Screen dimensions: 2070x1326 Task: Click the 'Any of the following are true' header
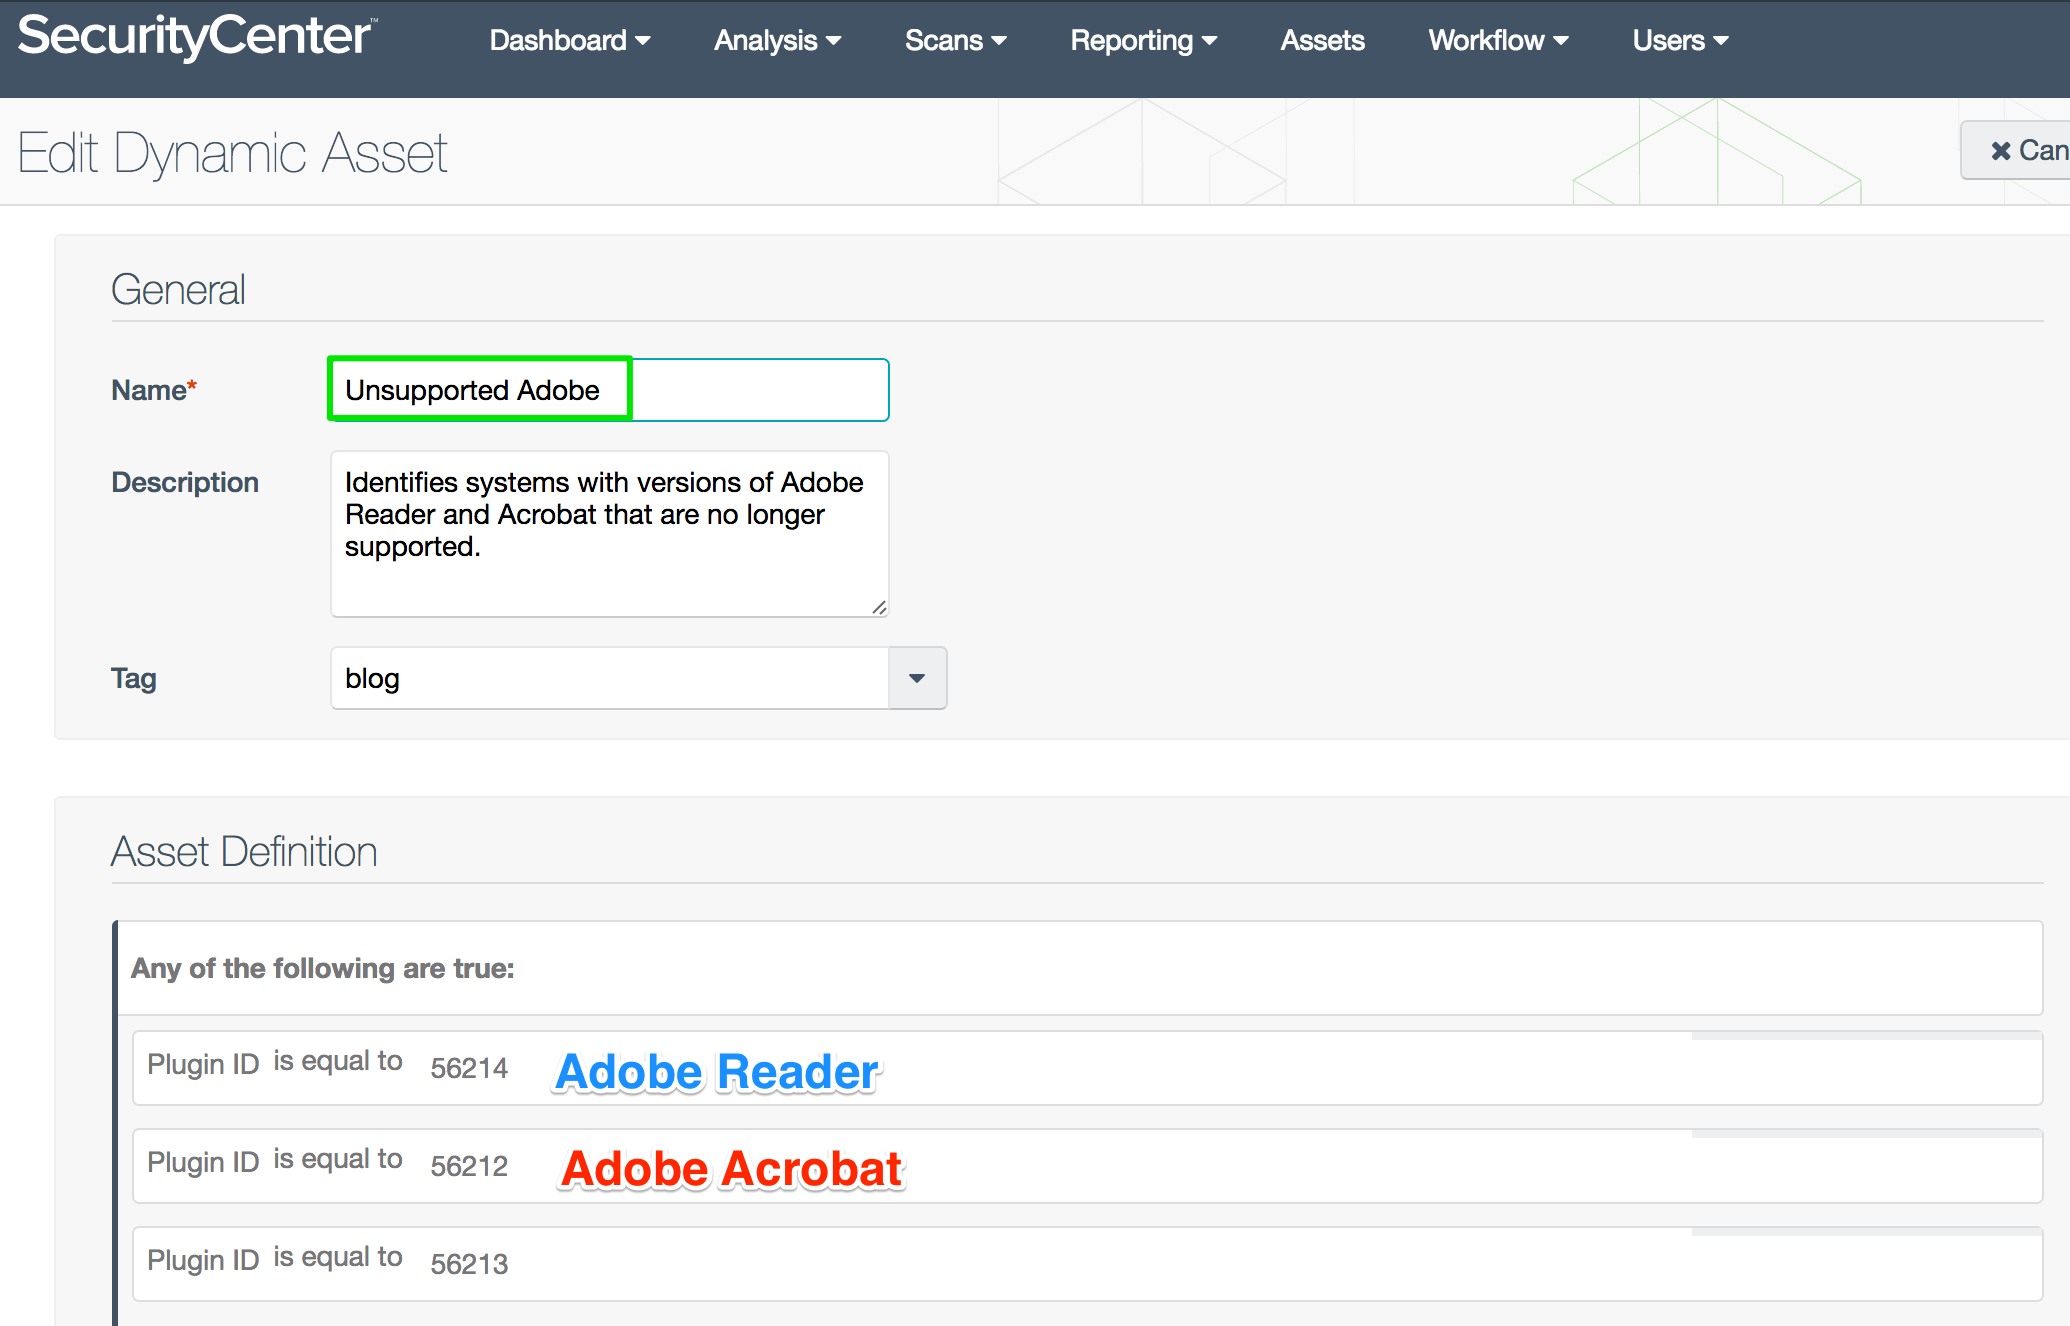[x=323, y=968]
